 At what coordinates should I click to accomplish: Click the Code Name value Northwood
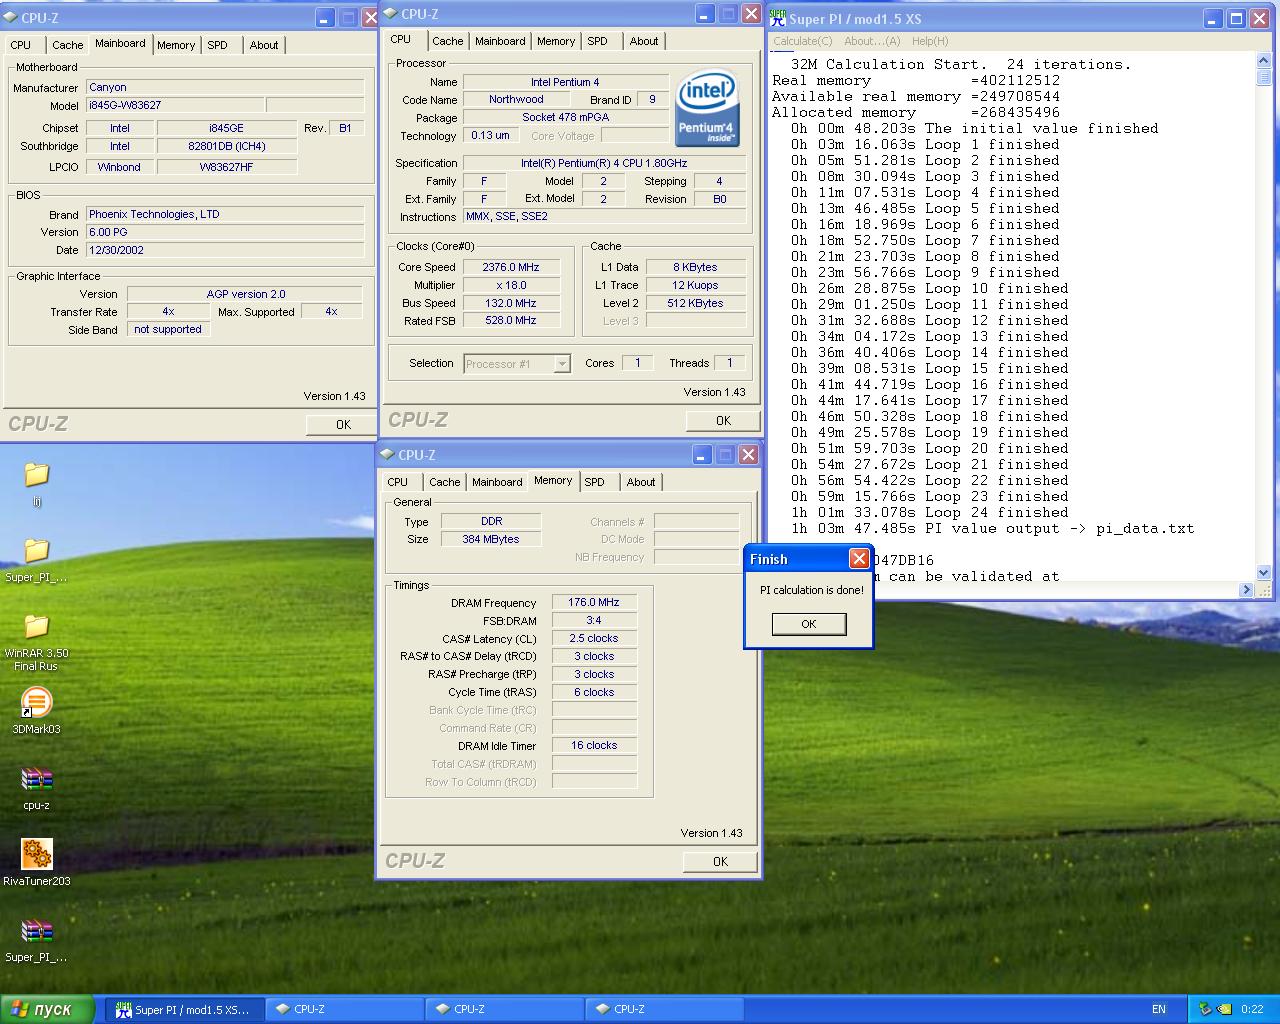point(516,99)
